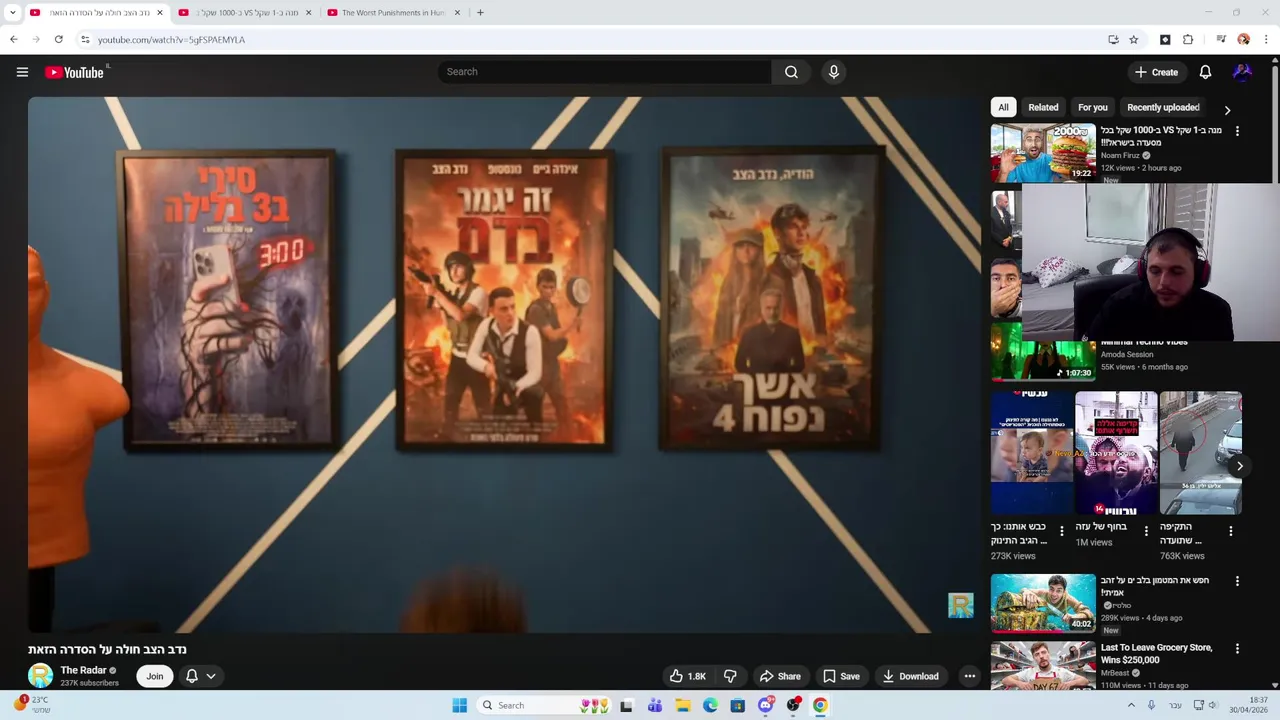This screenshot has height=720, width=1280.
Task: Select the All filter chip
Action: point(1003,107)
